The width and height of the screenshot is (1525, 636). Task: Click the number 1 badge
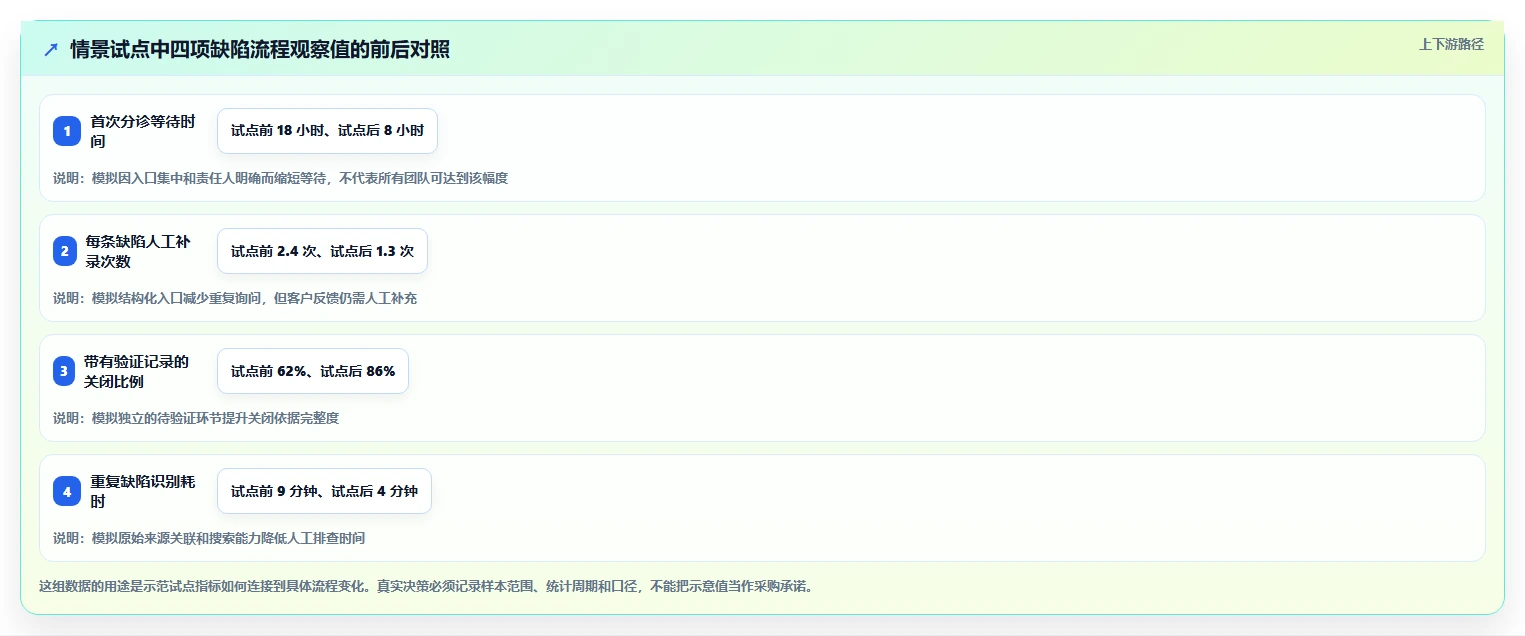(x=67, y=131)
